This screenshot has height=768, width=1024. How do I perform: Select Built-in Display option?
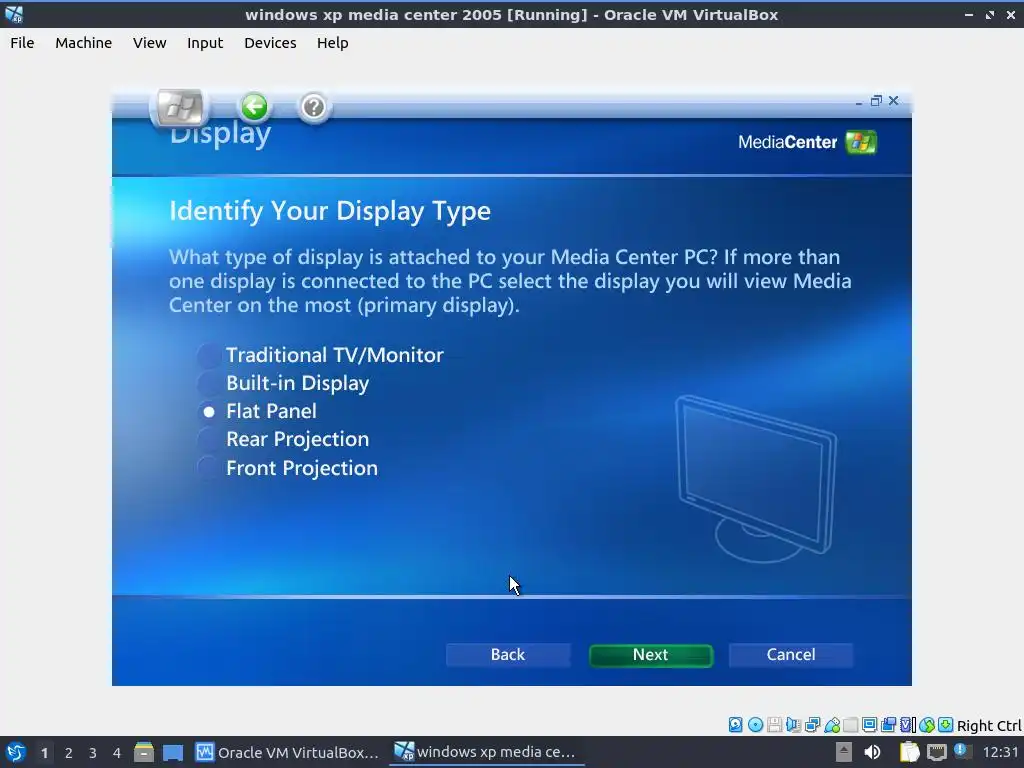coord(283,383)
